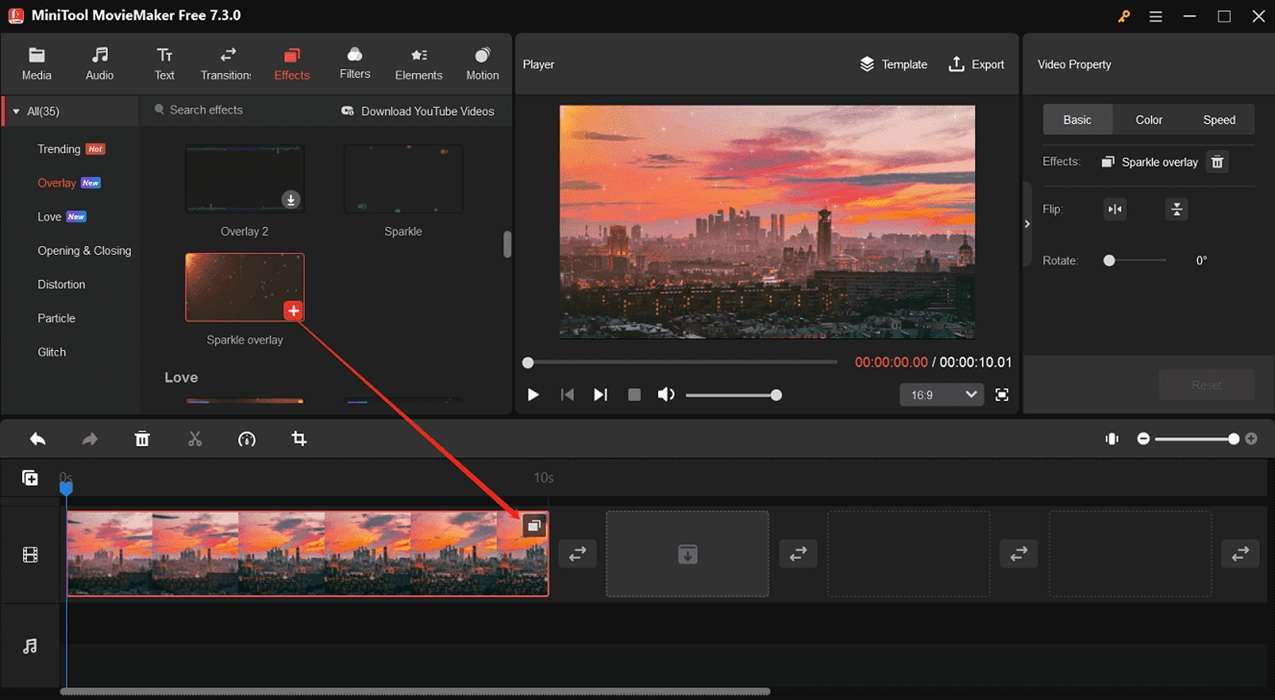Image resolution: width=1275 pixels, height=700 pixels.
Task: Adjust the volume slider
Action: point(732,395)
